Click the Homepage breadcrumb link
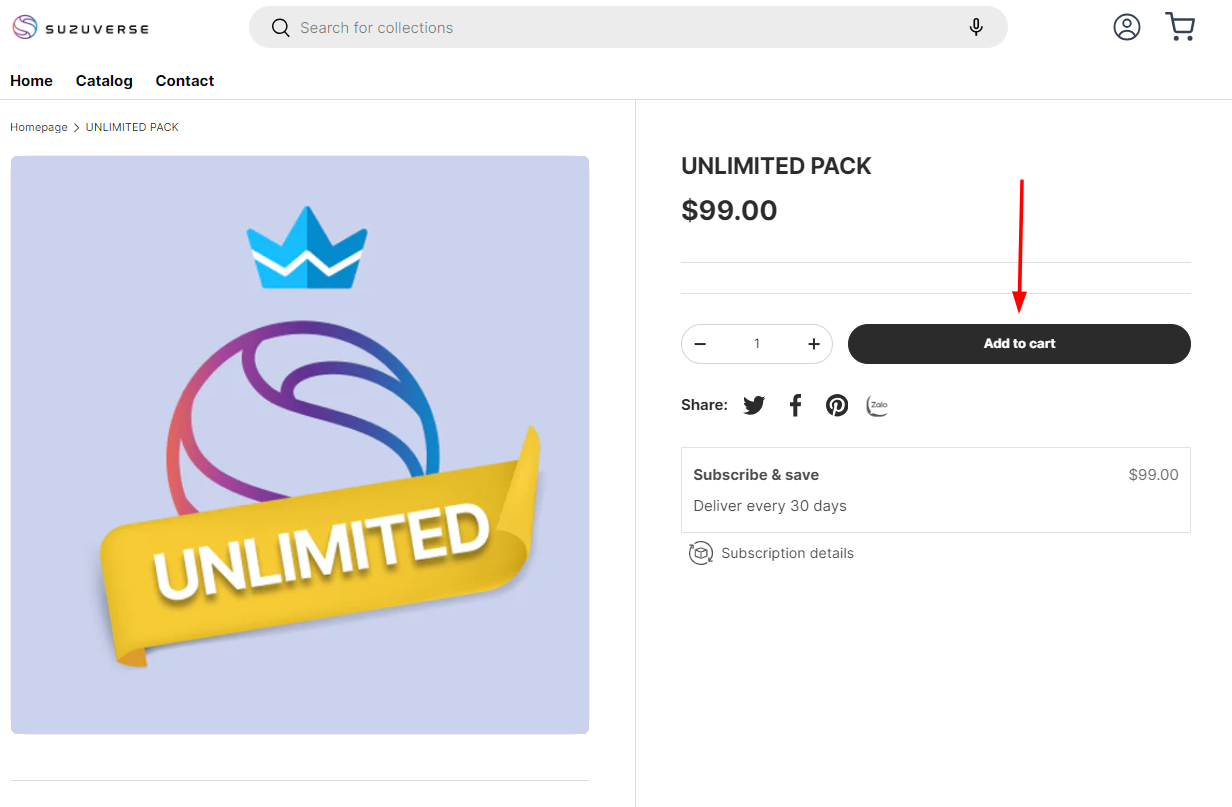Viewport: 1232px width, 807px height. 39,127
